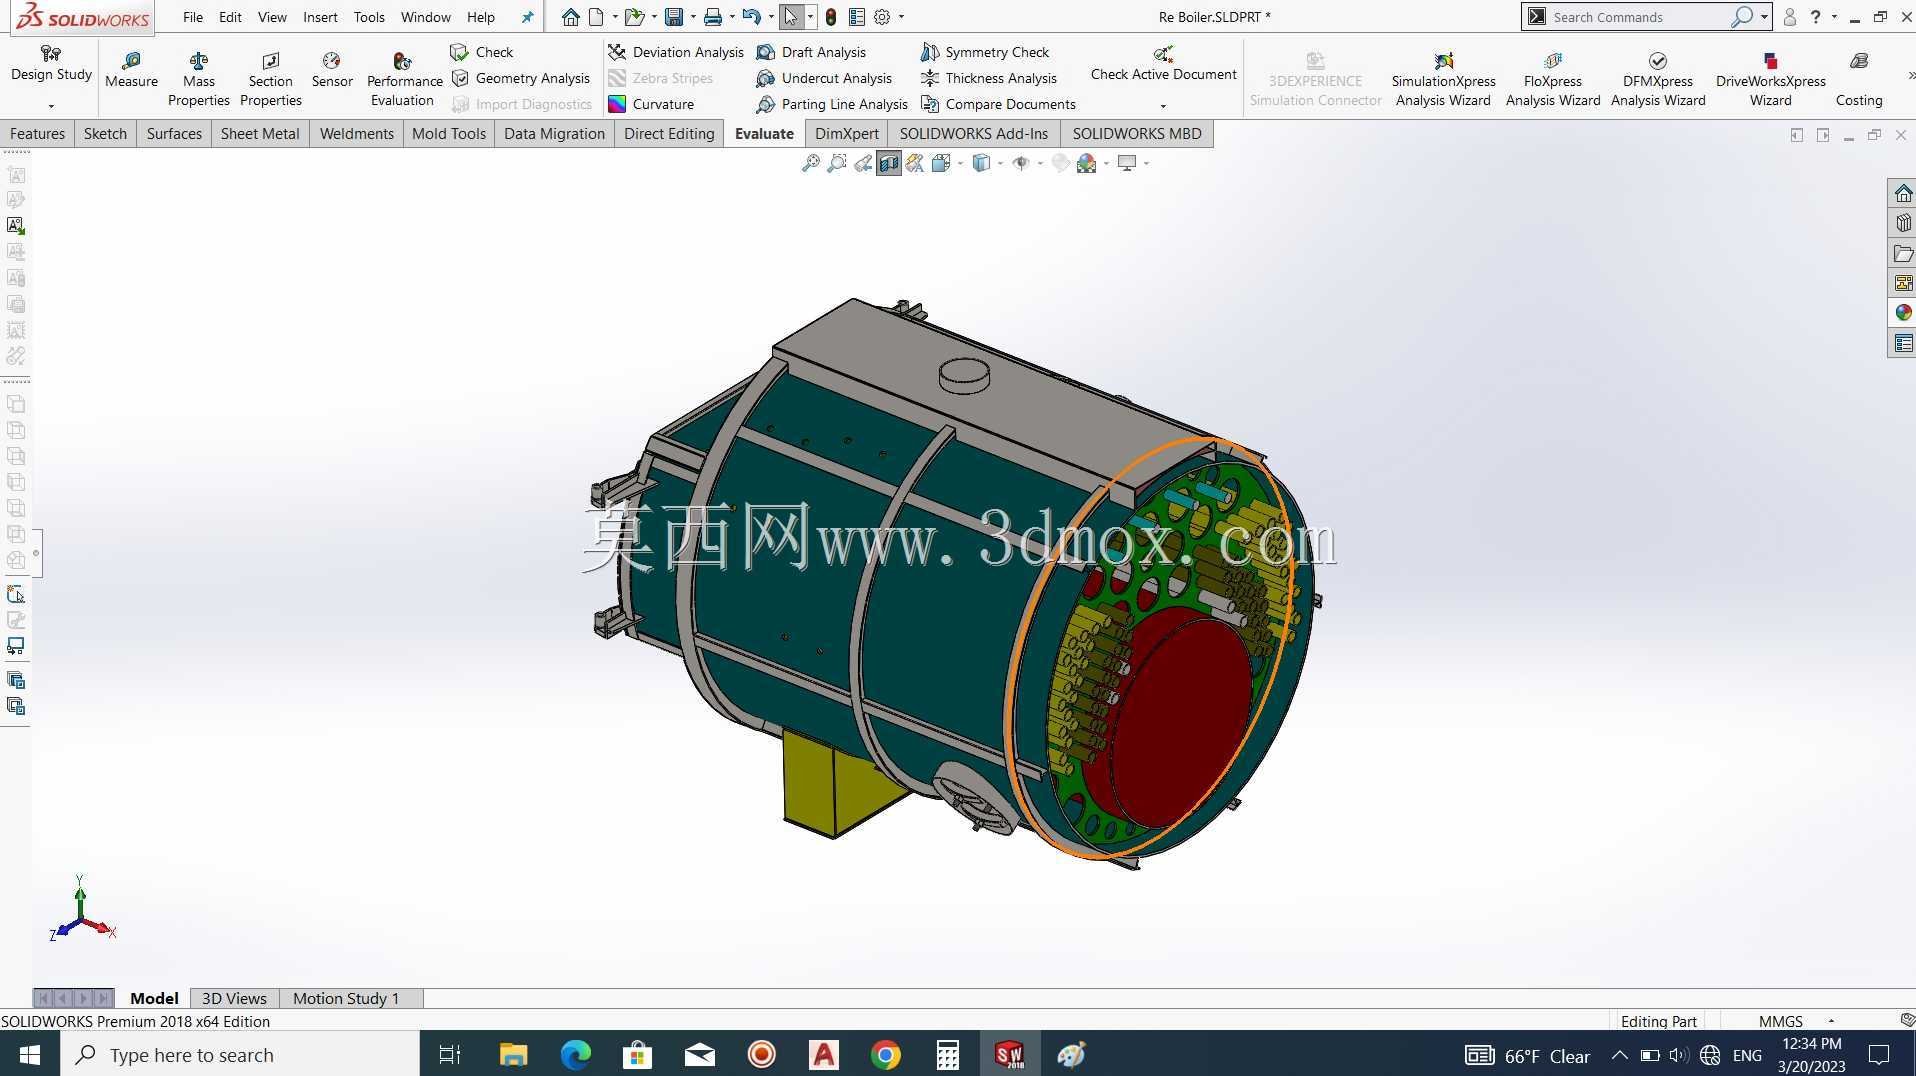Open SimulationXpress Analysis Wizard
Screen dimensions: 1916x1076
tap(1443, 79)
